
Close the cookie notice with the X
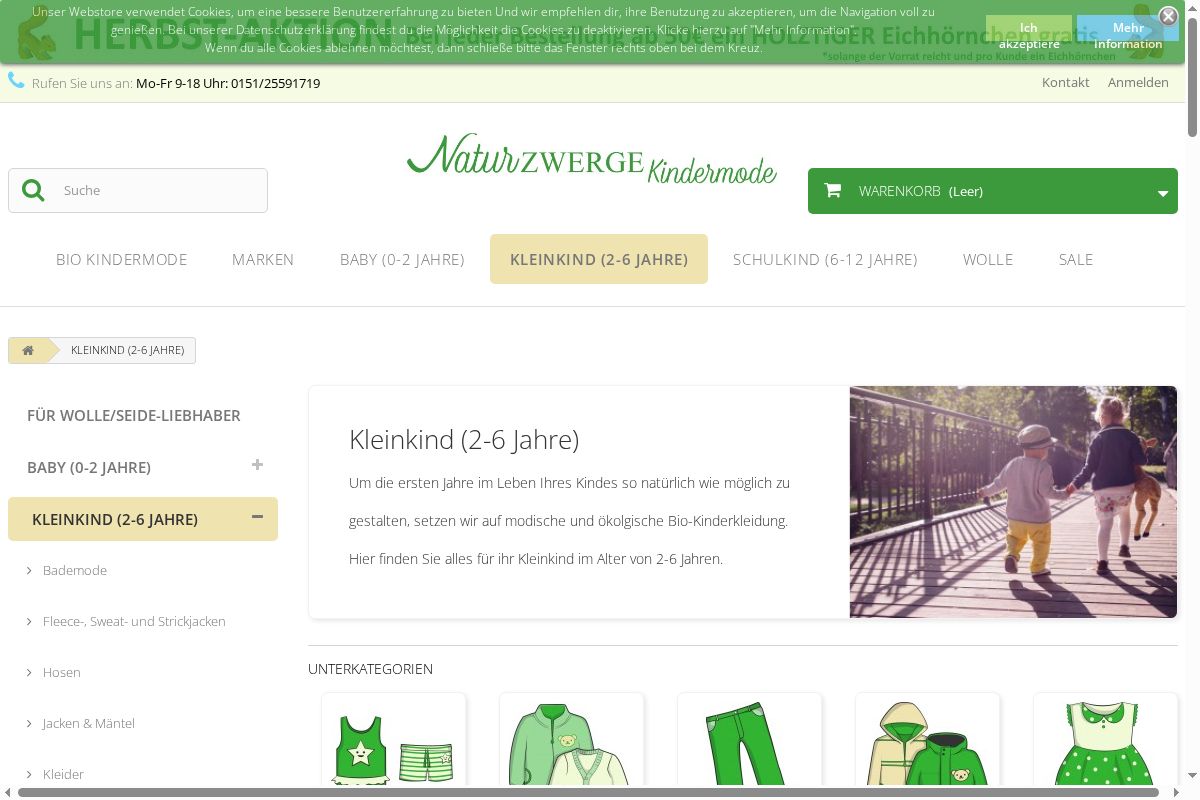tap(1168, 16)
